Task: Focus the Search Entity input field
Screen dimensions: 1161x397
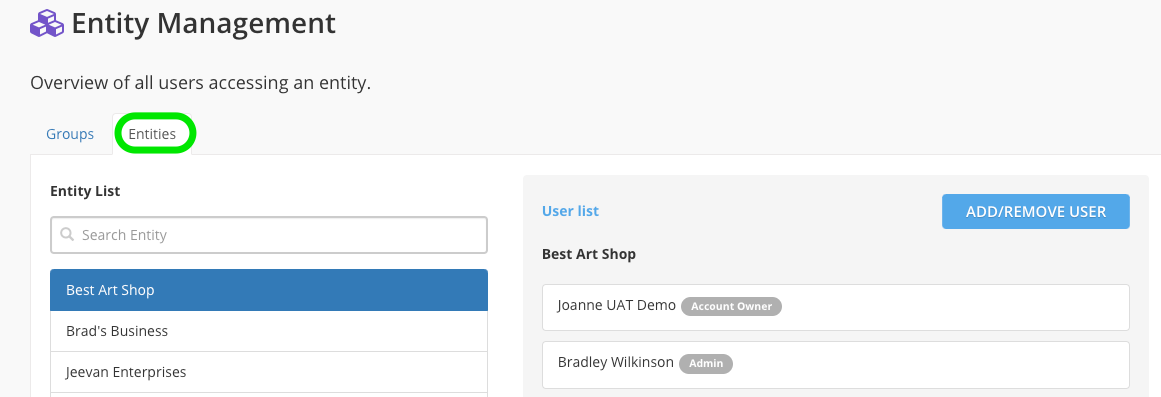Action: (x=269, y=235)
